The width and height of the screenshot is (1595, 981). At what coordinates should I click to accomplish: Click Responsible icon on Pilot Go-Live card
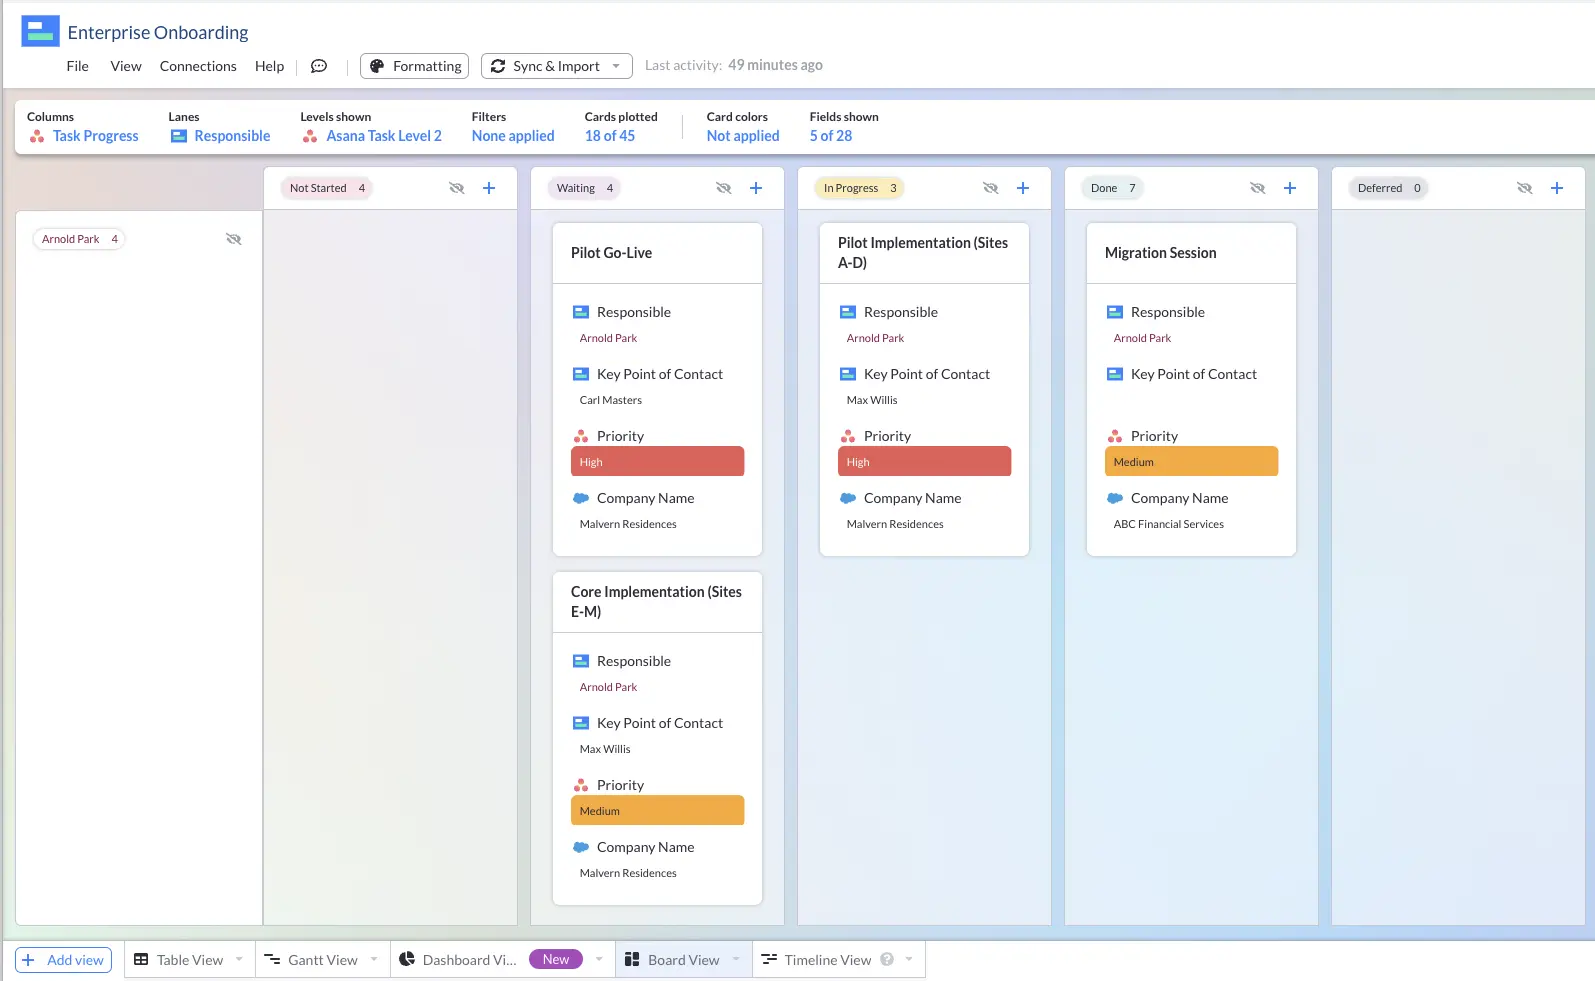tap(581, 312)
